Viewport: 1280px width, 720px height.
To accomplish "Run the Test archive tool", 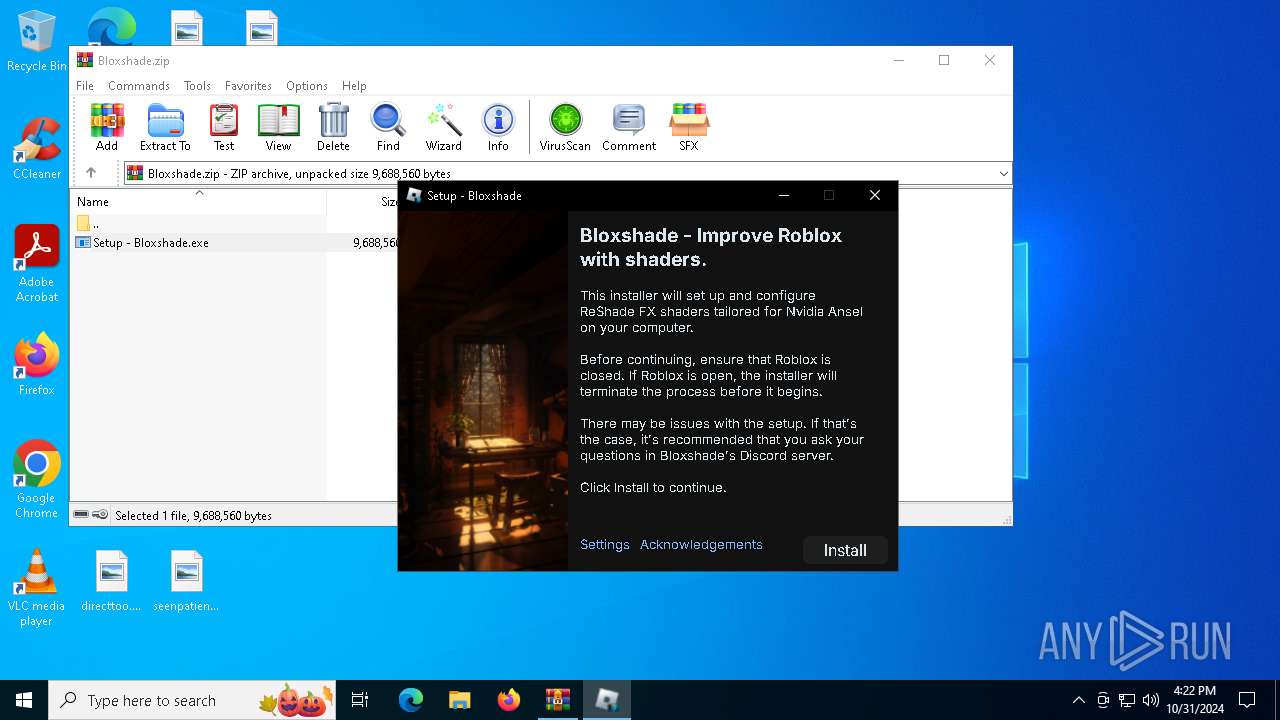I will (x=224, y=127).
